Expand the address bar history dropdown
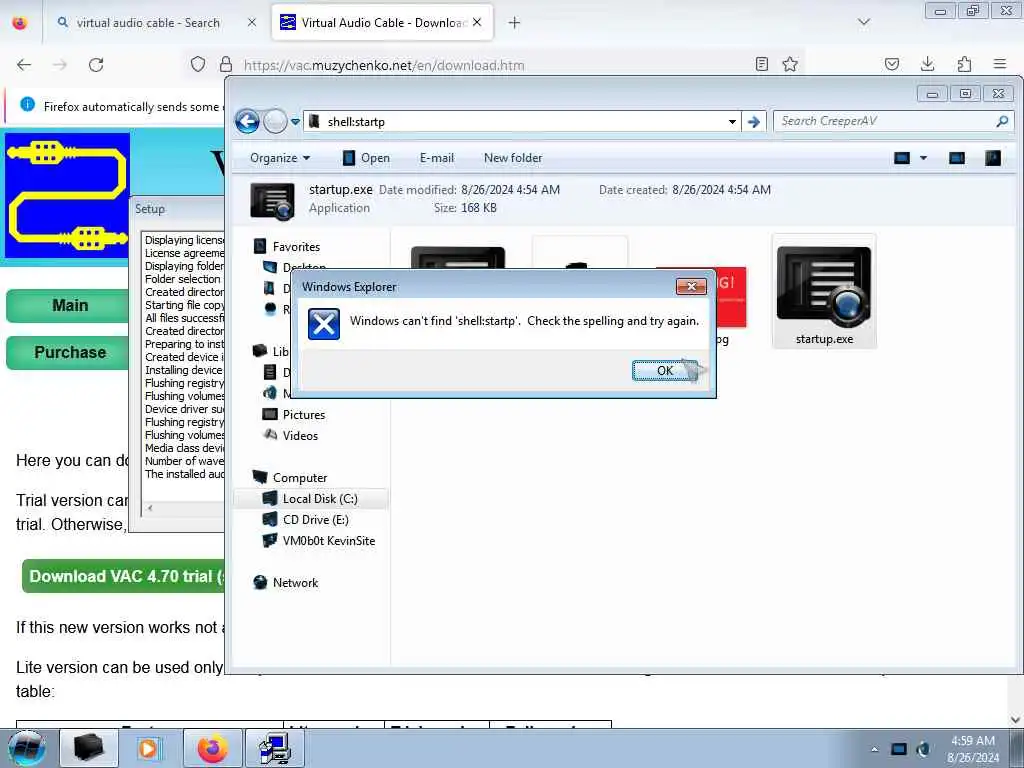This screenshot has width=1024, height=768. pyautogui.click(x=732, y=121)
